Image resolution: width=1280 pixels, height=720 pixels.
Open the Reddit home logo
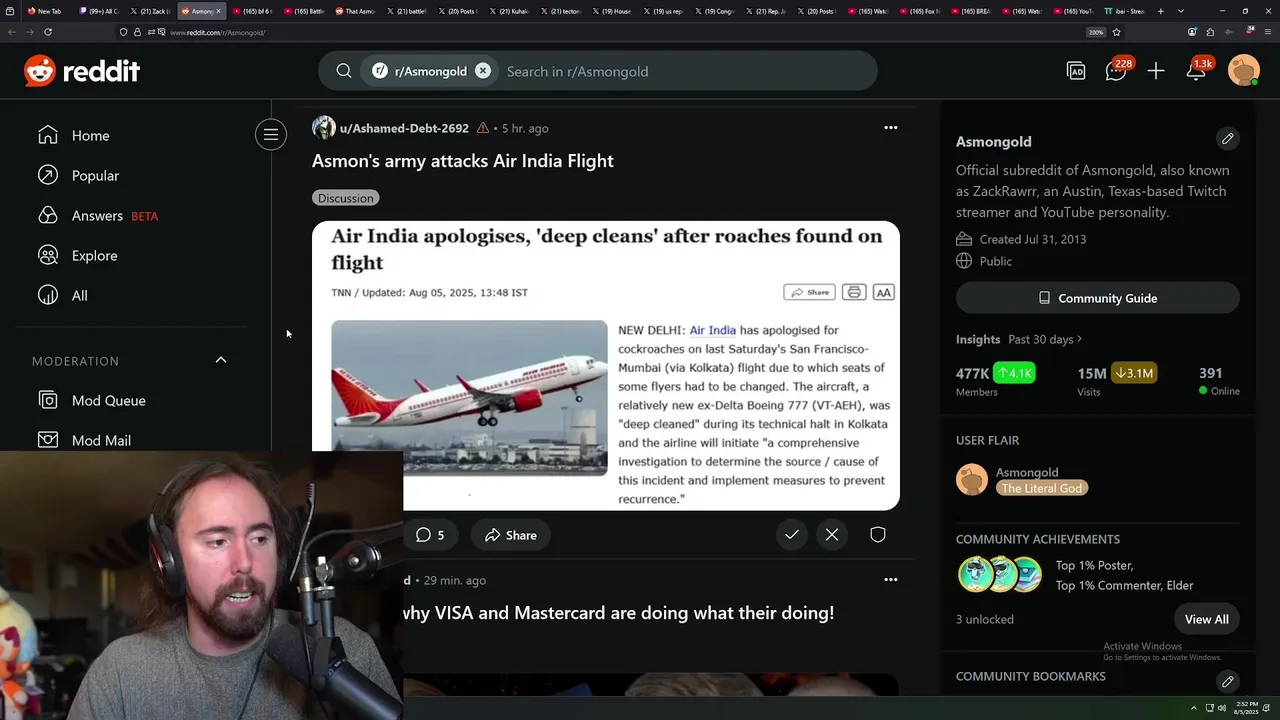pyautogui.click(x=82, y=71)
